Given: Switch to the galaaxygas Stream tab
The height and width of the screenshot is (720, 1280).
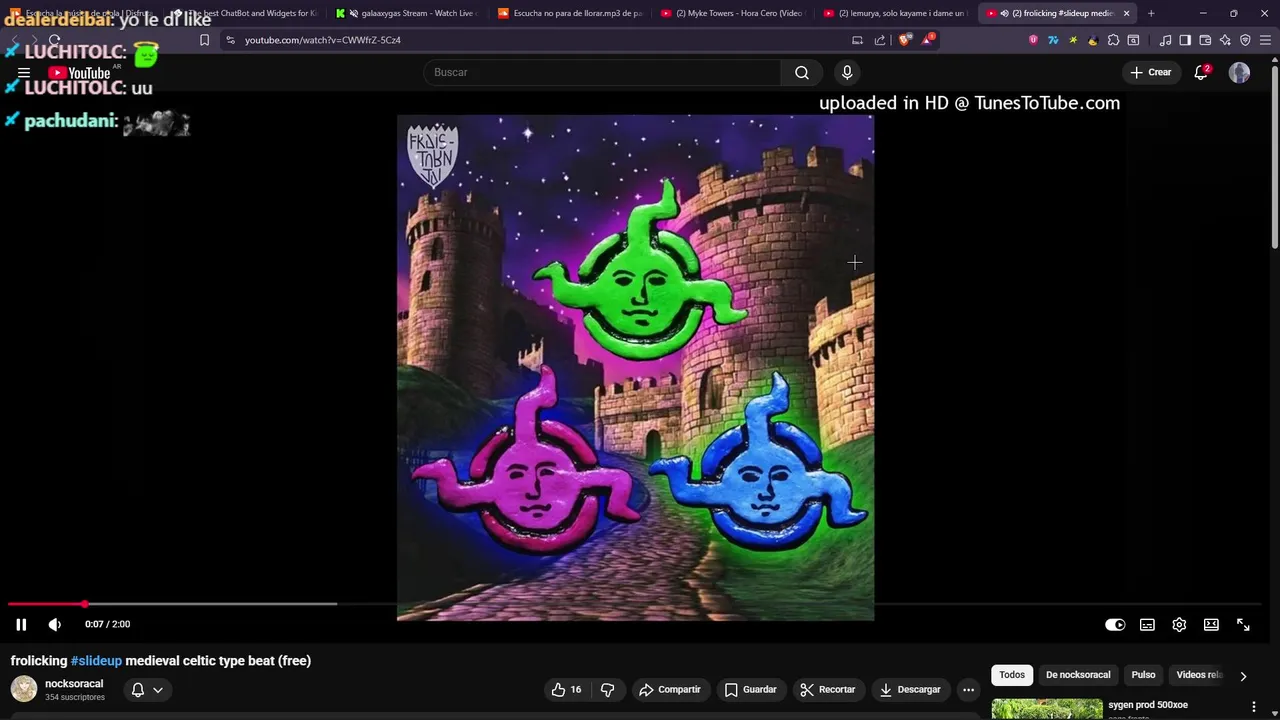Looking at the screenshot, I should 408,13.
